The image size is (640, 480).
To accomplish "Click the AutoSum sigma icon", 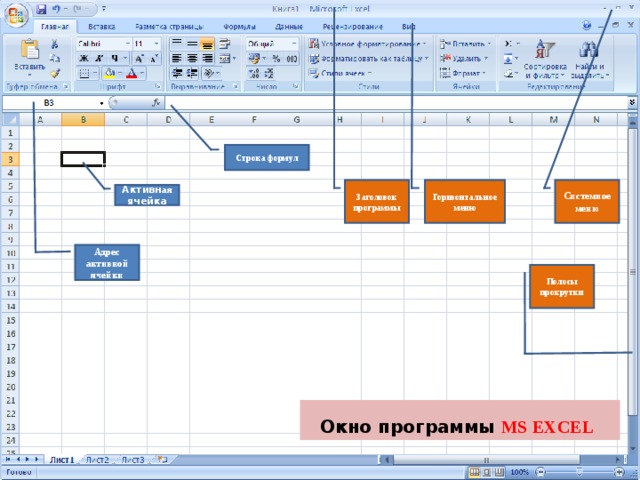I will tap(508, 44).
